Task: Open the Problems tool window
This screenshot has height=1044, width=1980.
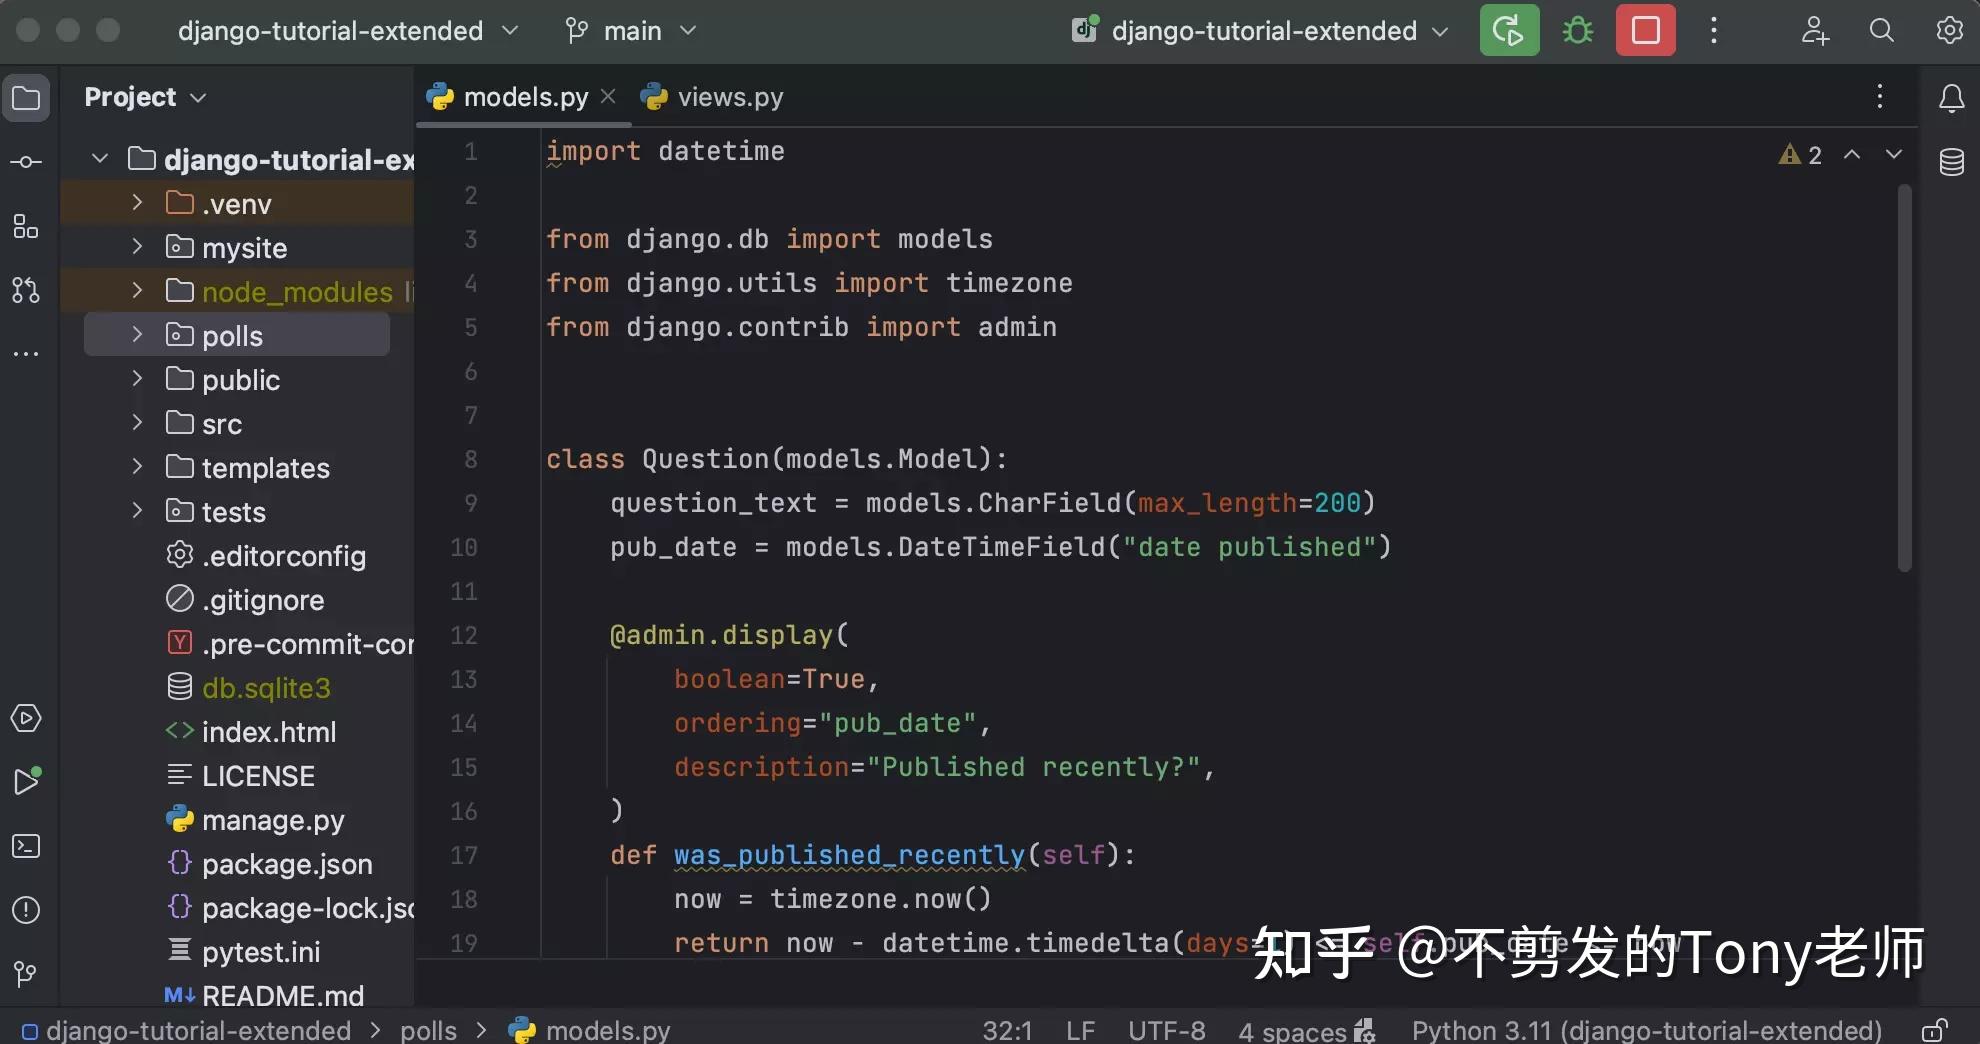Action: click(x=25, y=910)
